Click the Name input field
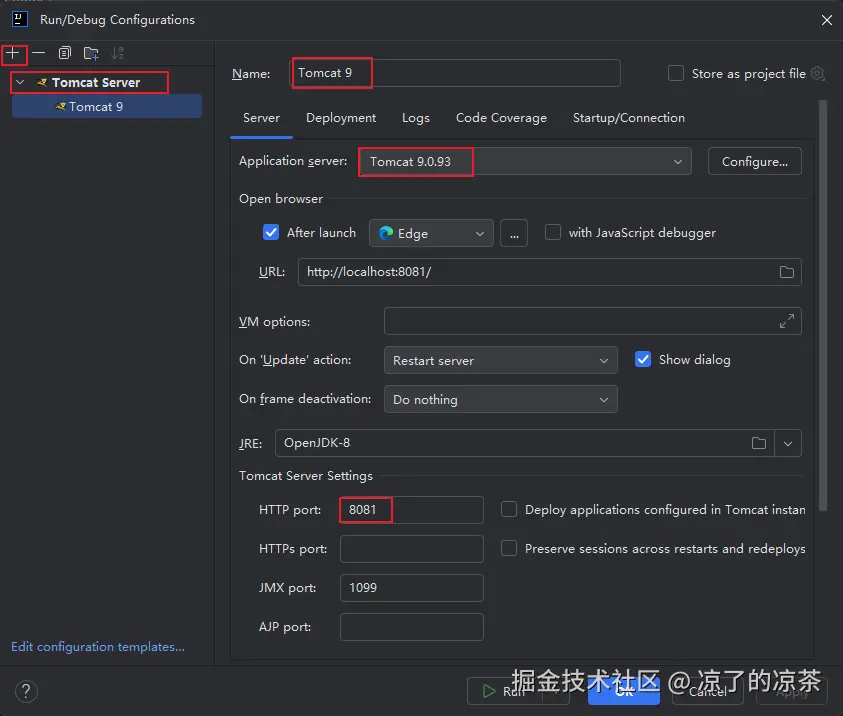 455,73
